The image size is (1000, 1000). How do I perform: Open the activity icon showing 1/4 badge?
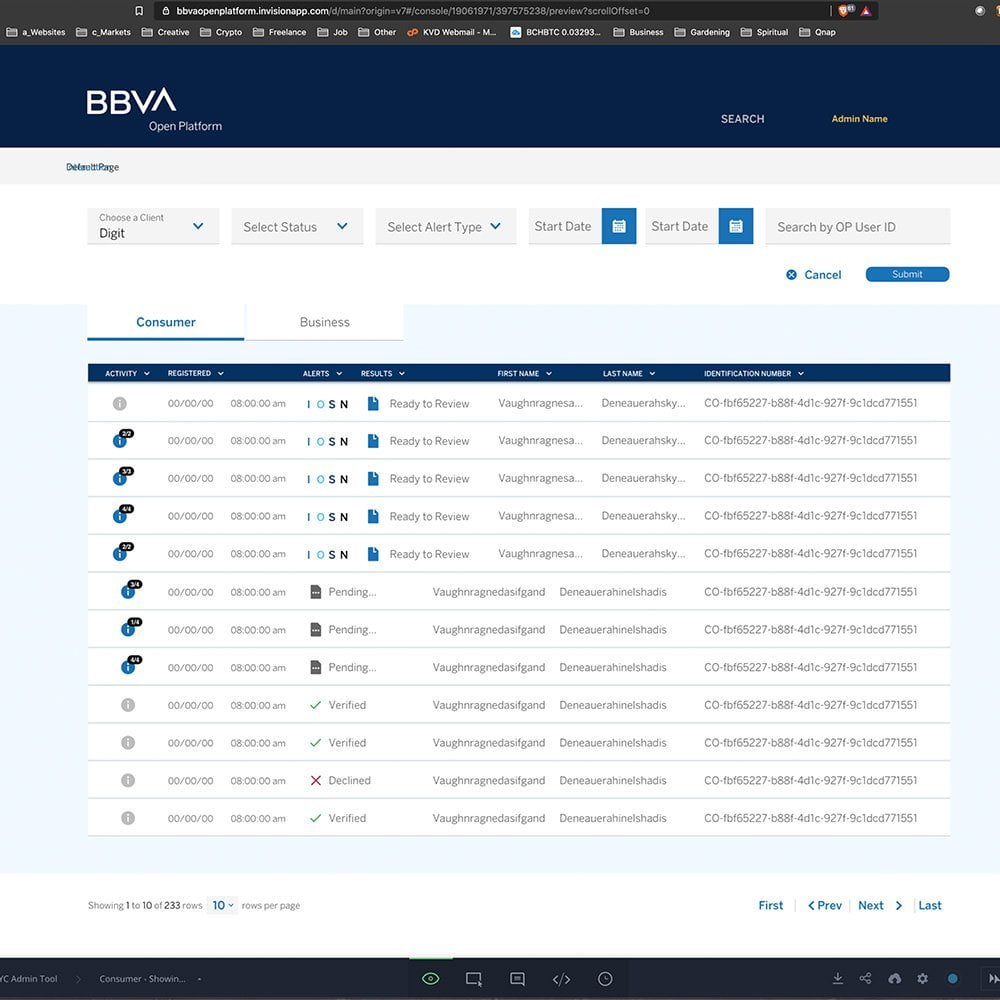click(x=128, y=630)
